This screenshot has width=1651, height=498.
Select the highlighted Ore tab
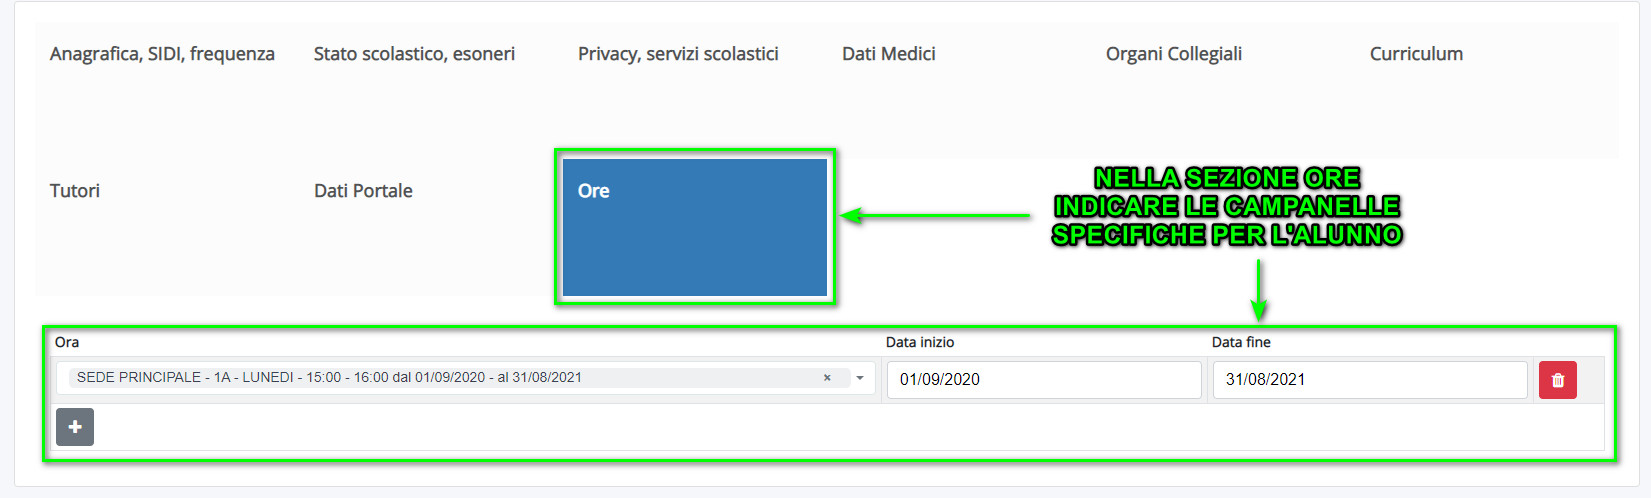(x=694, y=227)
